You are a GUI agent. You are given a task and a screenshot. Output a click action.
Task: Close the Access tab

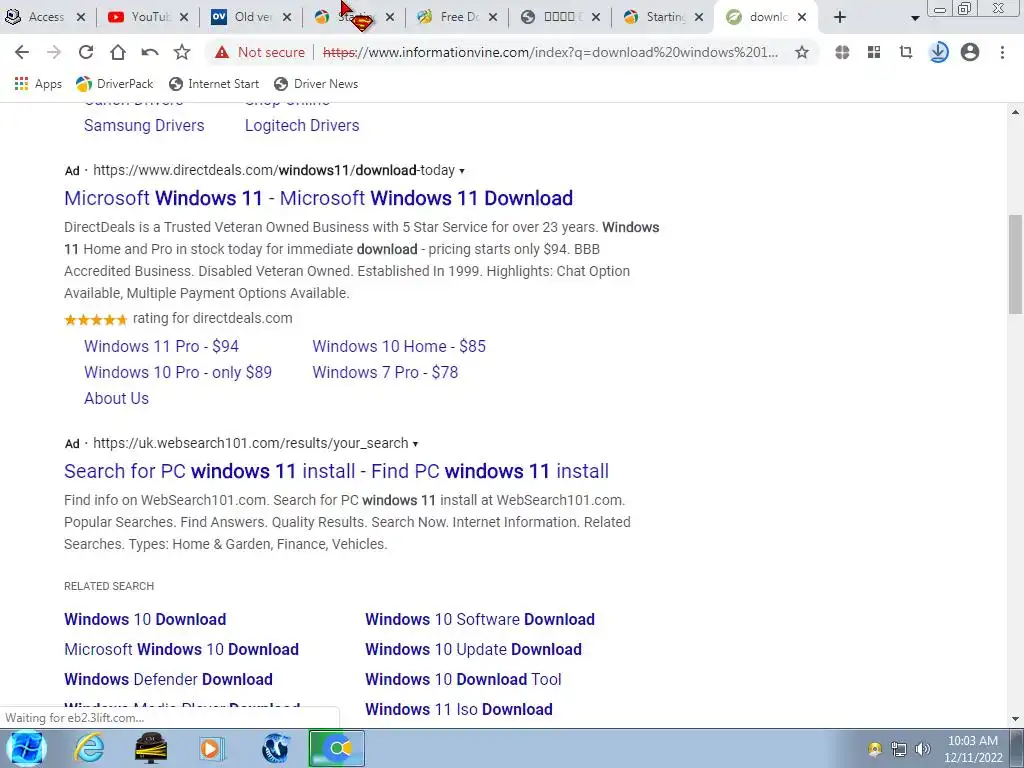pos(81,18)
